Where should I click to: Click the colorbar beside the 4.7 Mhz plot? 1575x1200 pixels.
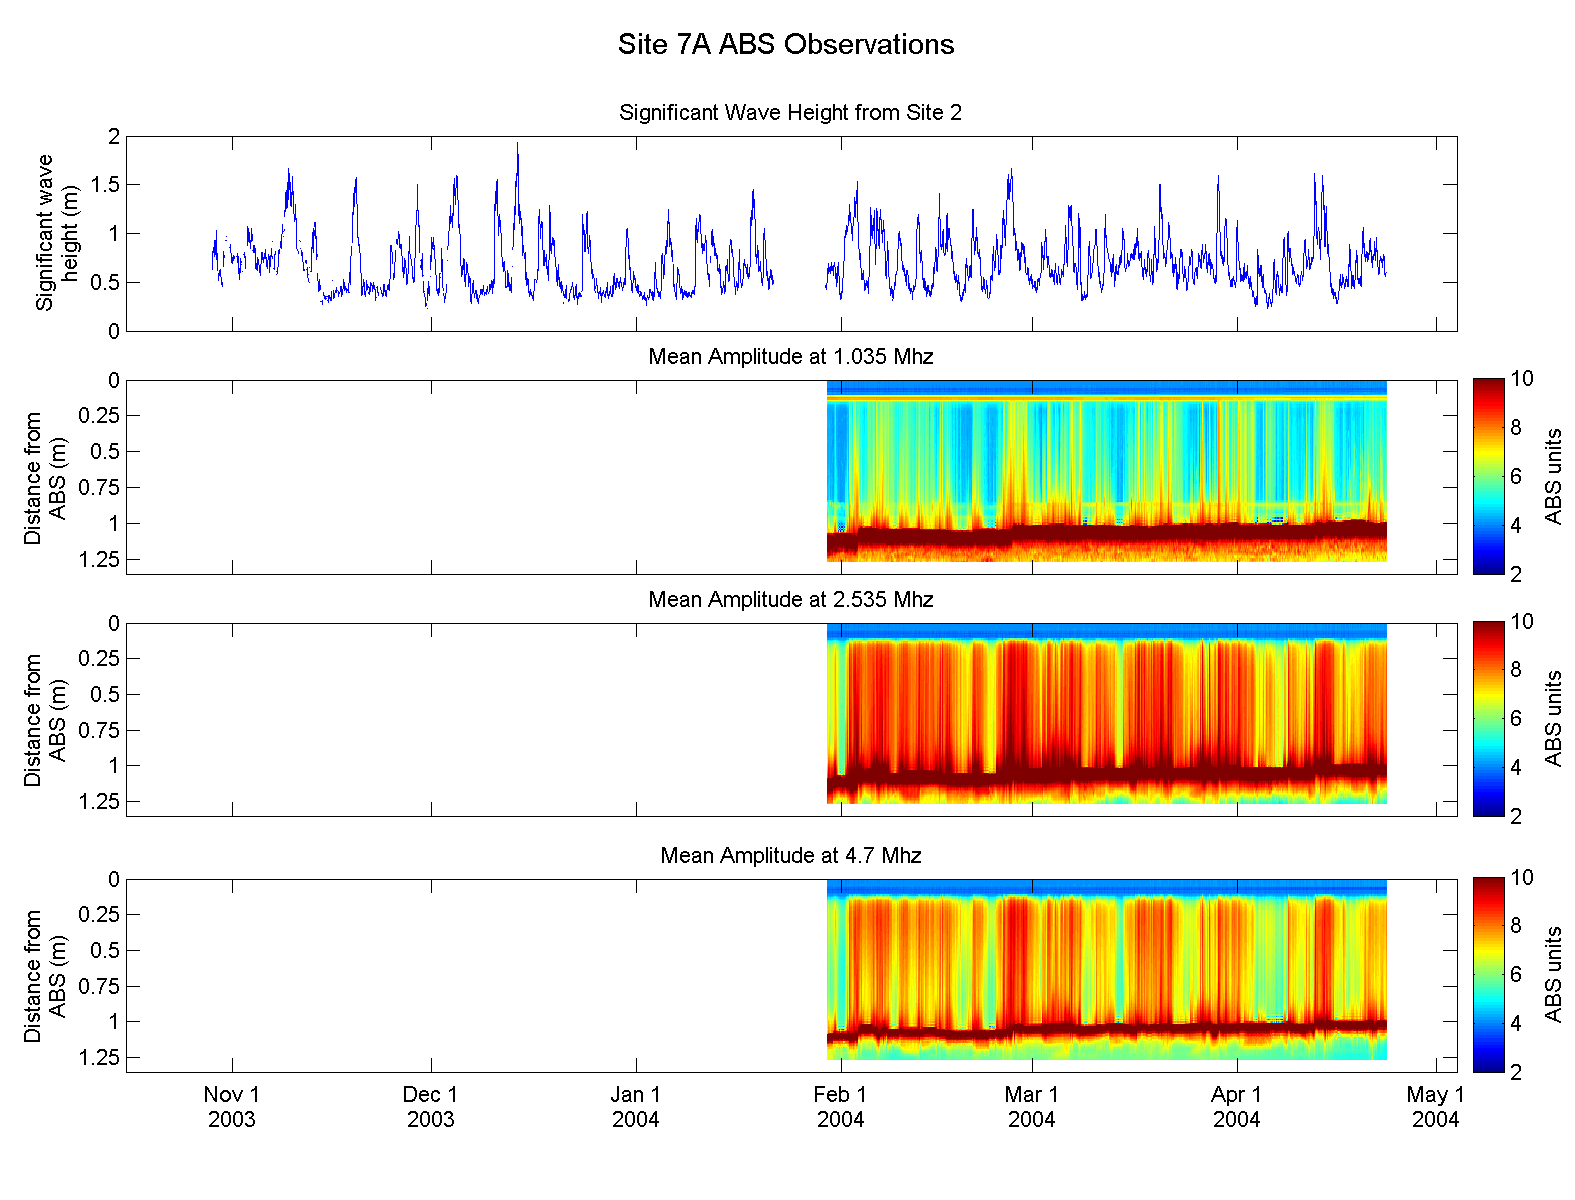1488,975
